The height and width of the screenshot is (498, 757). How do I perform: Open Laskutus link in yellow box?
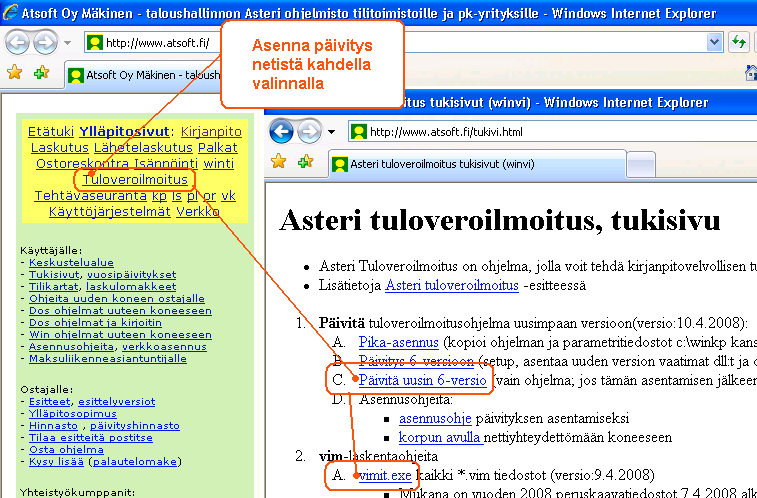60,148
